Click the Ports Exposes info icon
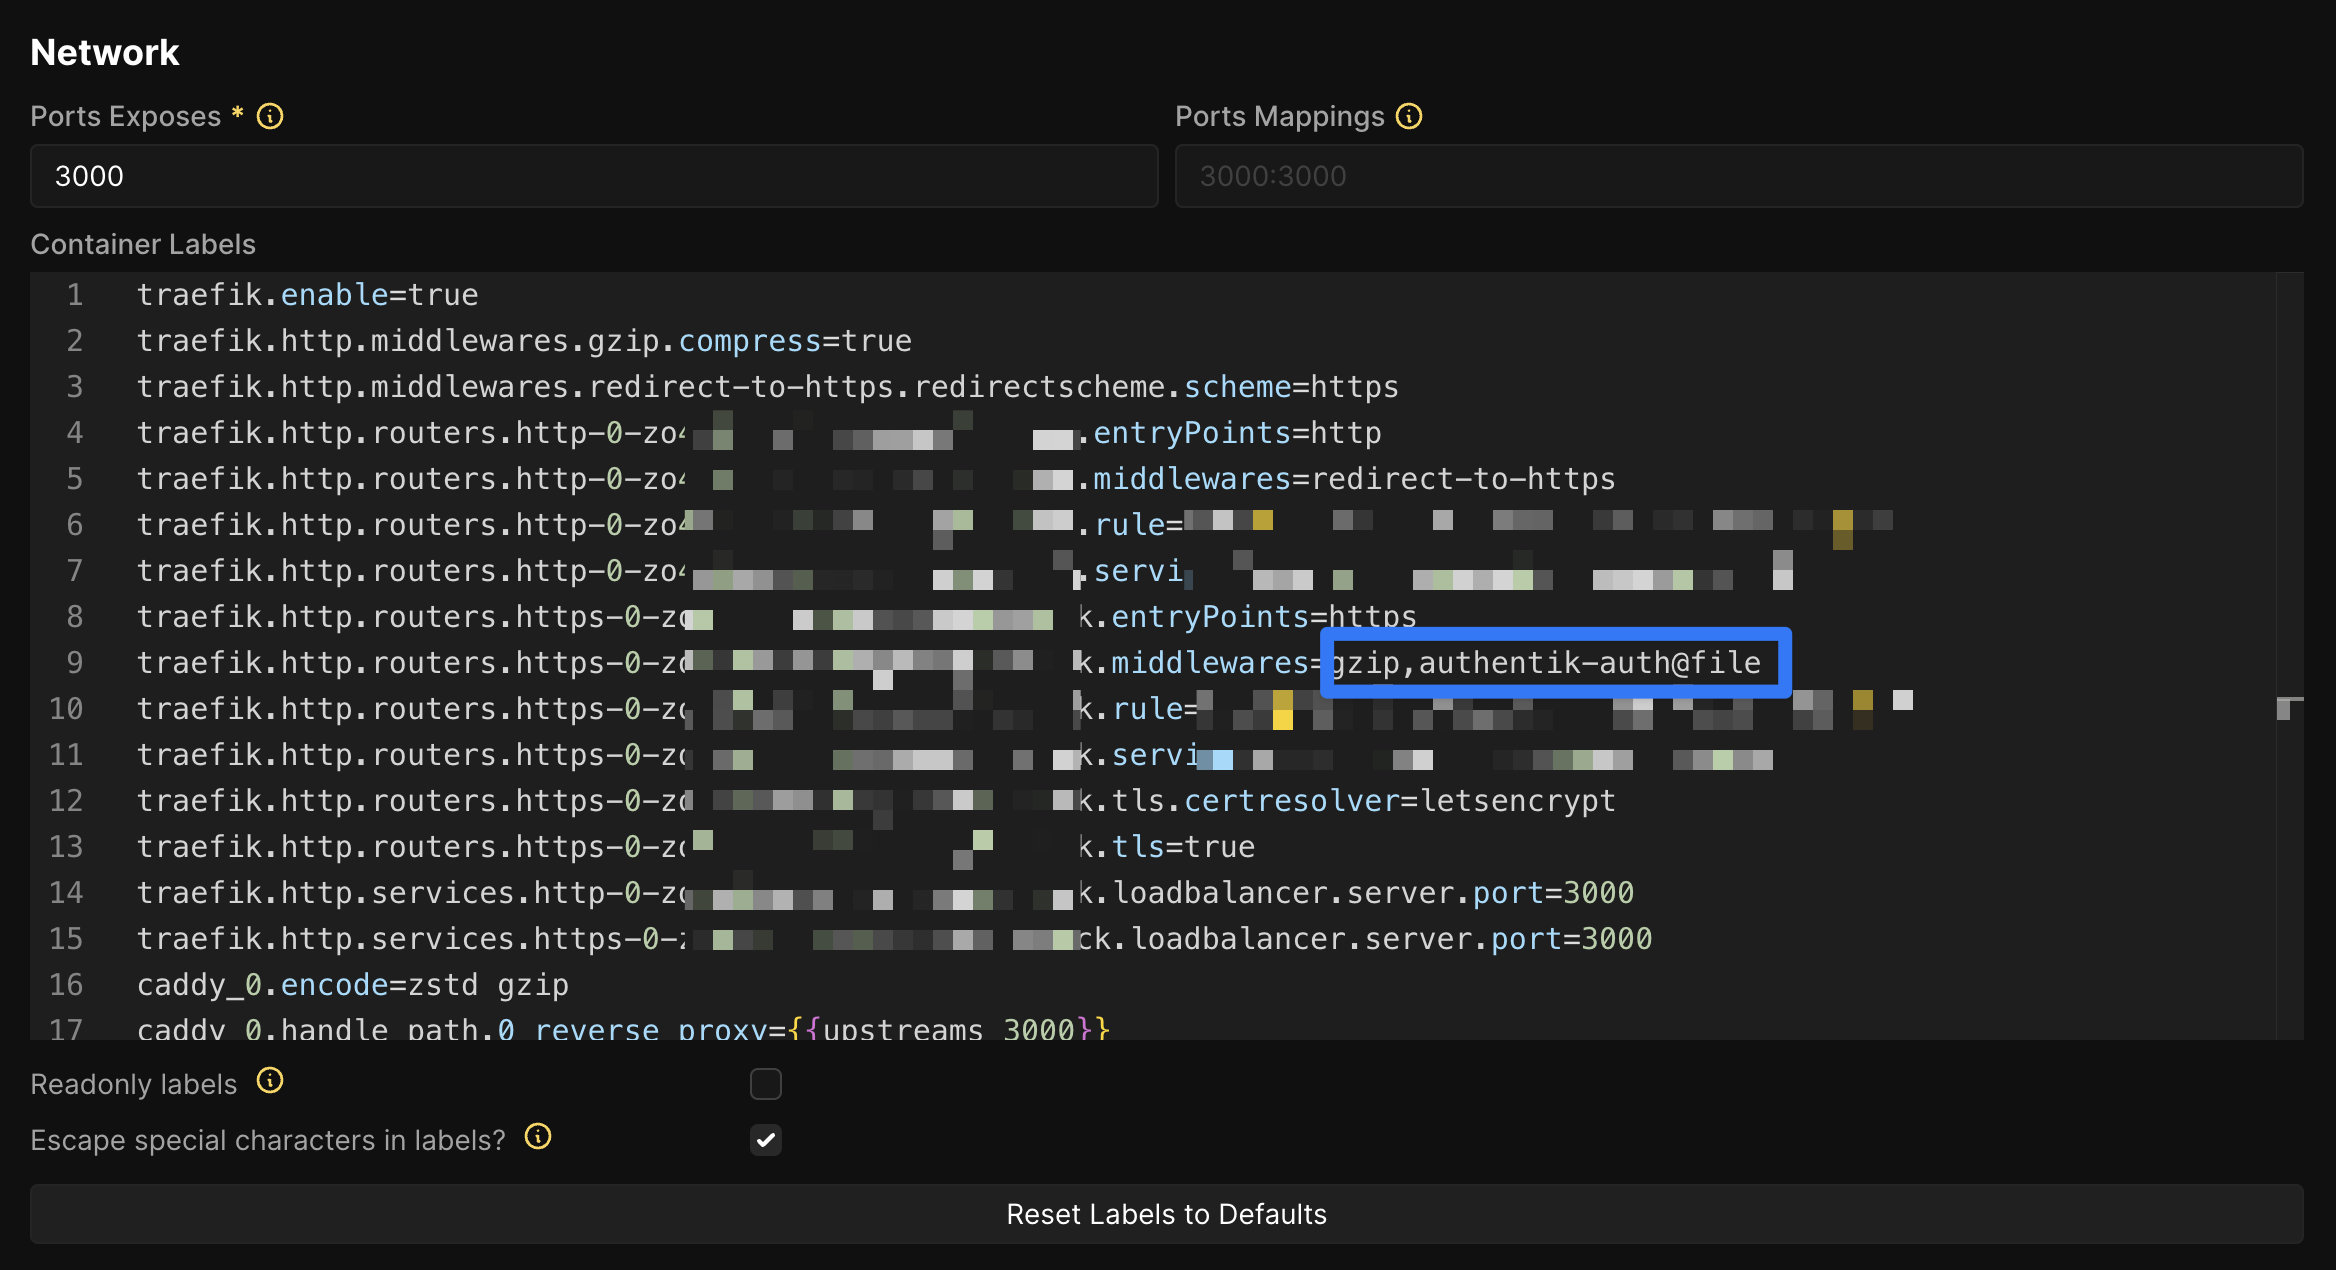Image resolution: width=2336 pixels, height=1270 pixels. point(270,116)
